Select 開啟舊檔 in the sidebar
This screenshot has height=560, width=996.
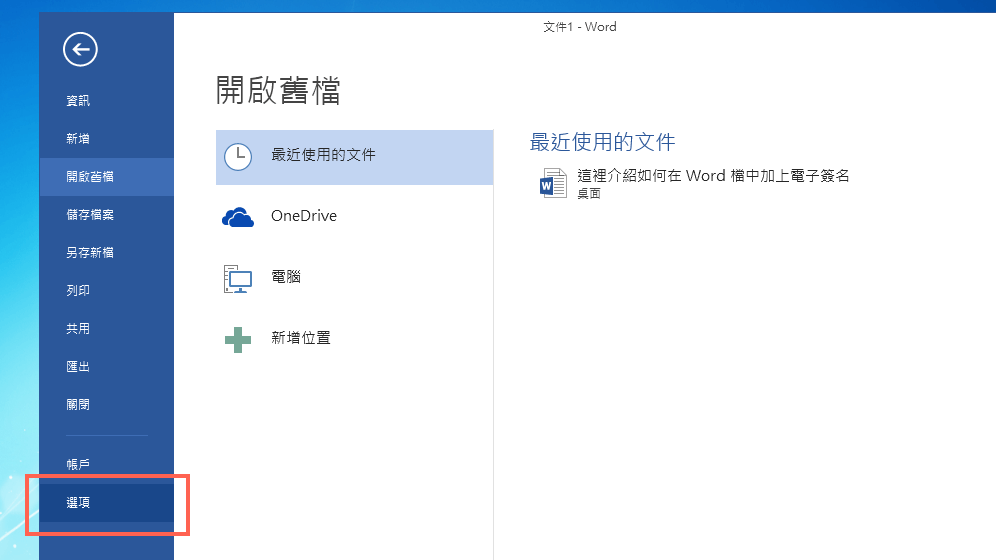[x=107, y=177]
